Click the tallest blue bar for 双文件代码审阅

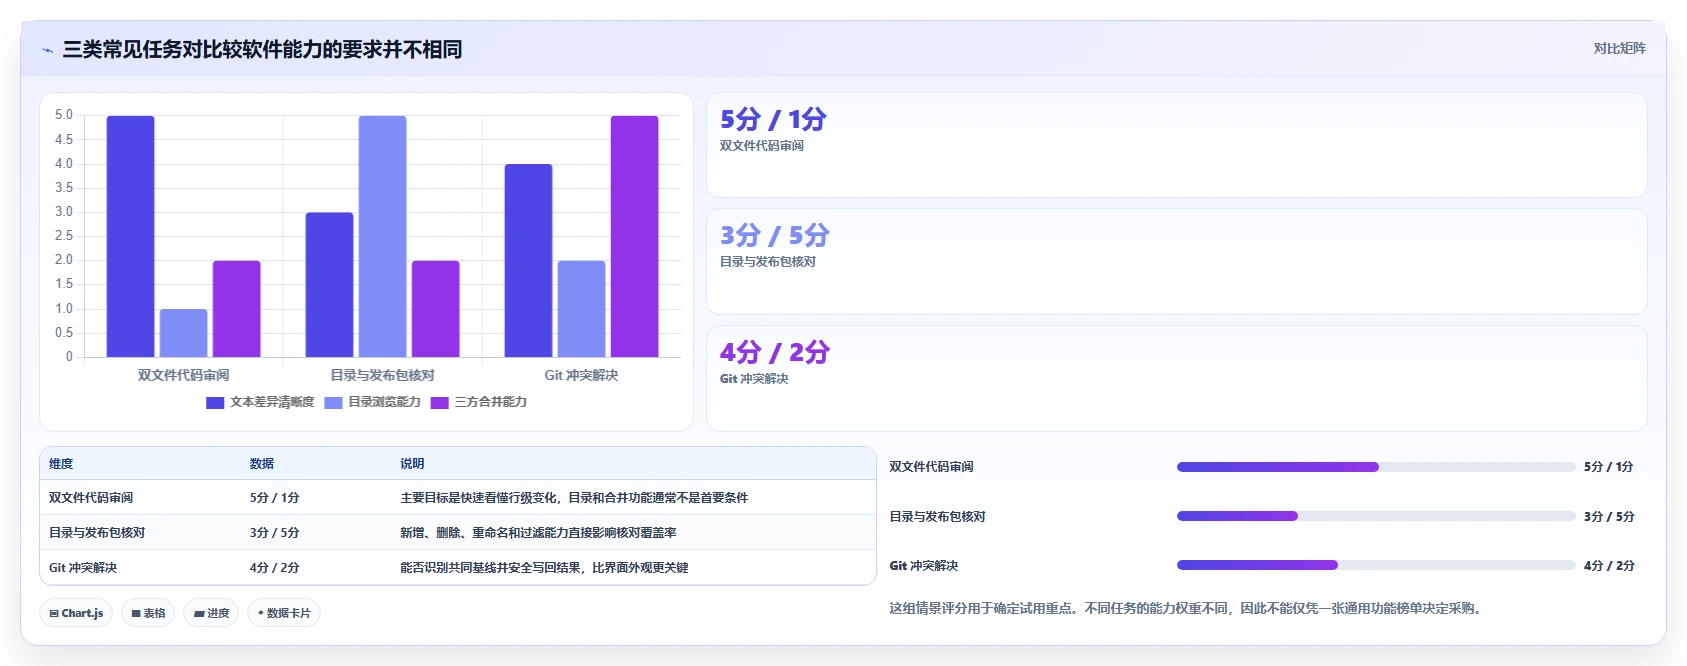130,236
